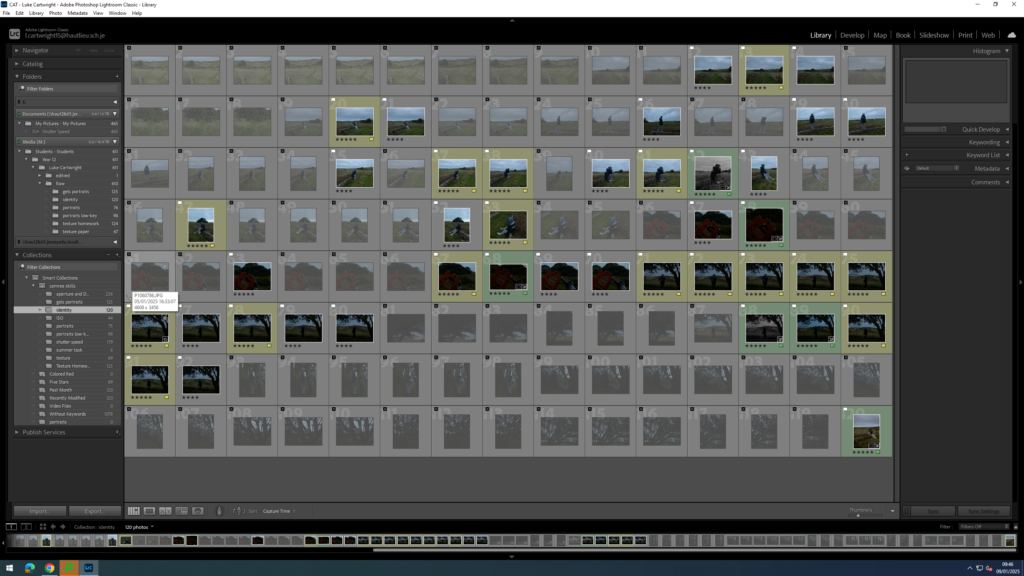Toggle the flag on the last grid photo, 120

pos(845,409)
